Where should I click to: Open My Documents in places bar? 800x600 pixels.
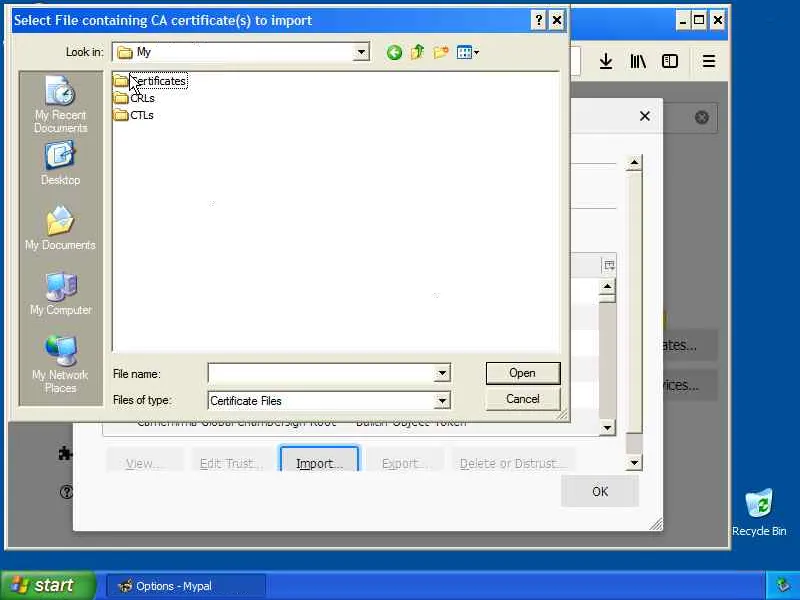[x=60, y=228]
